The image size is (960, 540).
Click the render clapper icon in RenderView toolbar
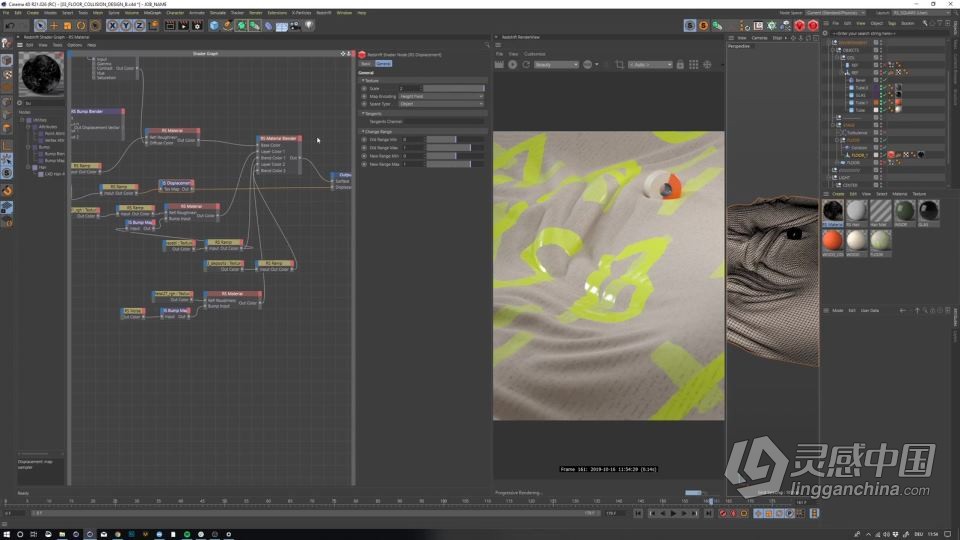[x=499, y=64]
